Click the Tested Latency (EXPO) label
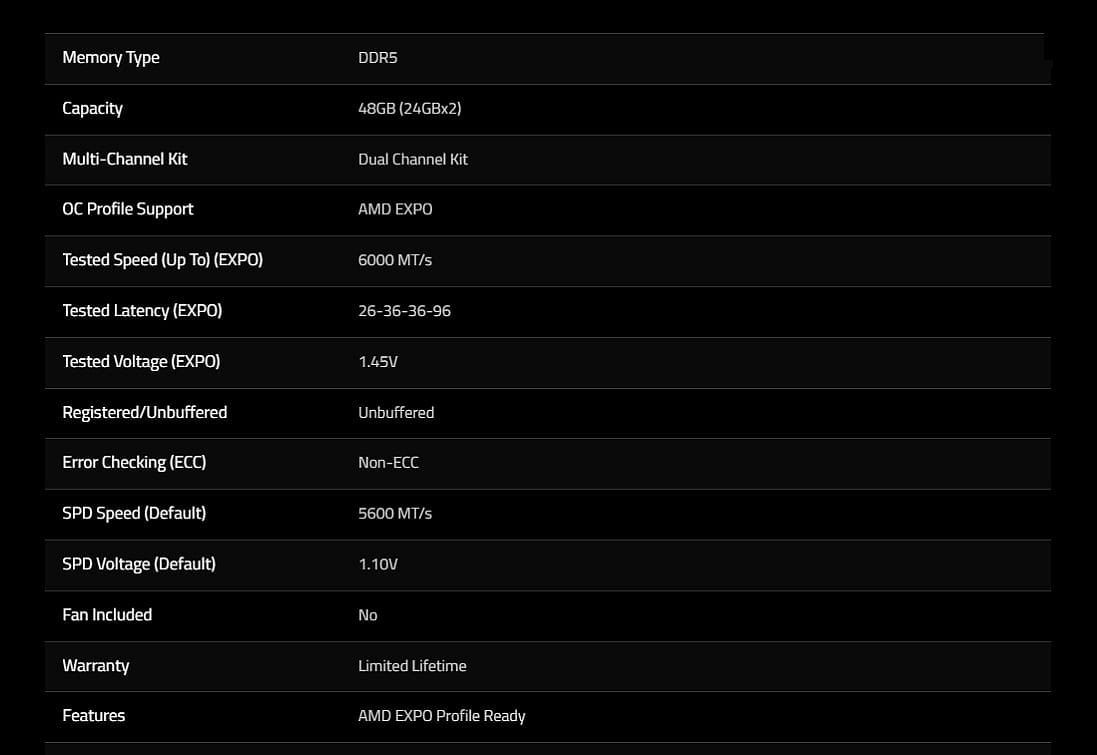The image size is (1097, 755). point(142,311)
